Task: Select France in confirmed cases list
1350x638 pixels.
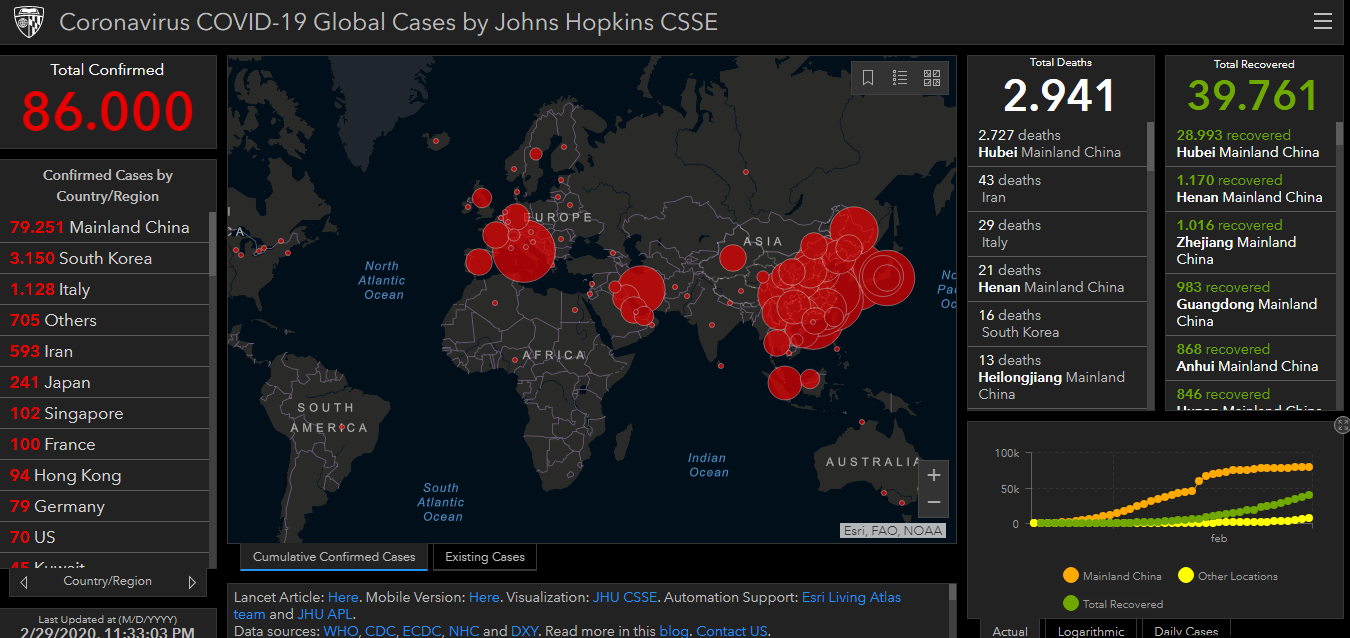Action: (105, 444)
